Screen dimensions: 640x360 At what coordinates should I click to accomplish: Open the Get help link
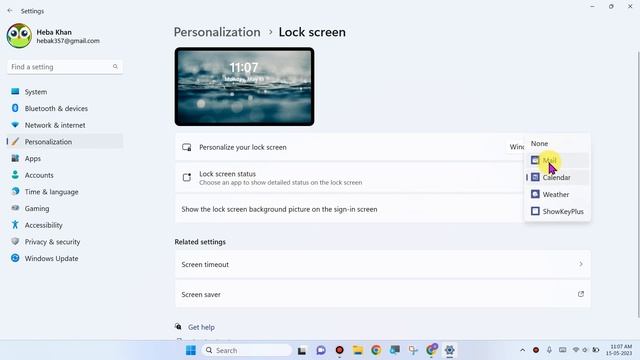pos(201,327)
